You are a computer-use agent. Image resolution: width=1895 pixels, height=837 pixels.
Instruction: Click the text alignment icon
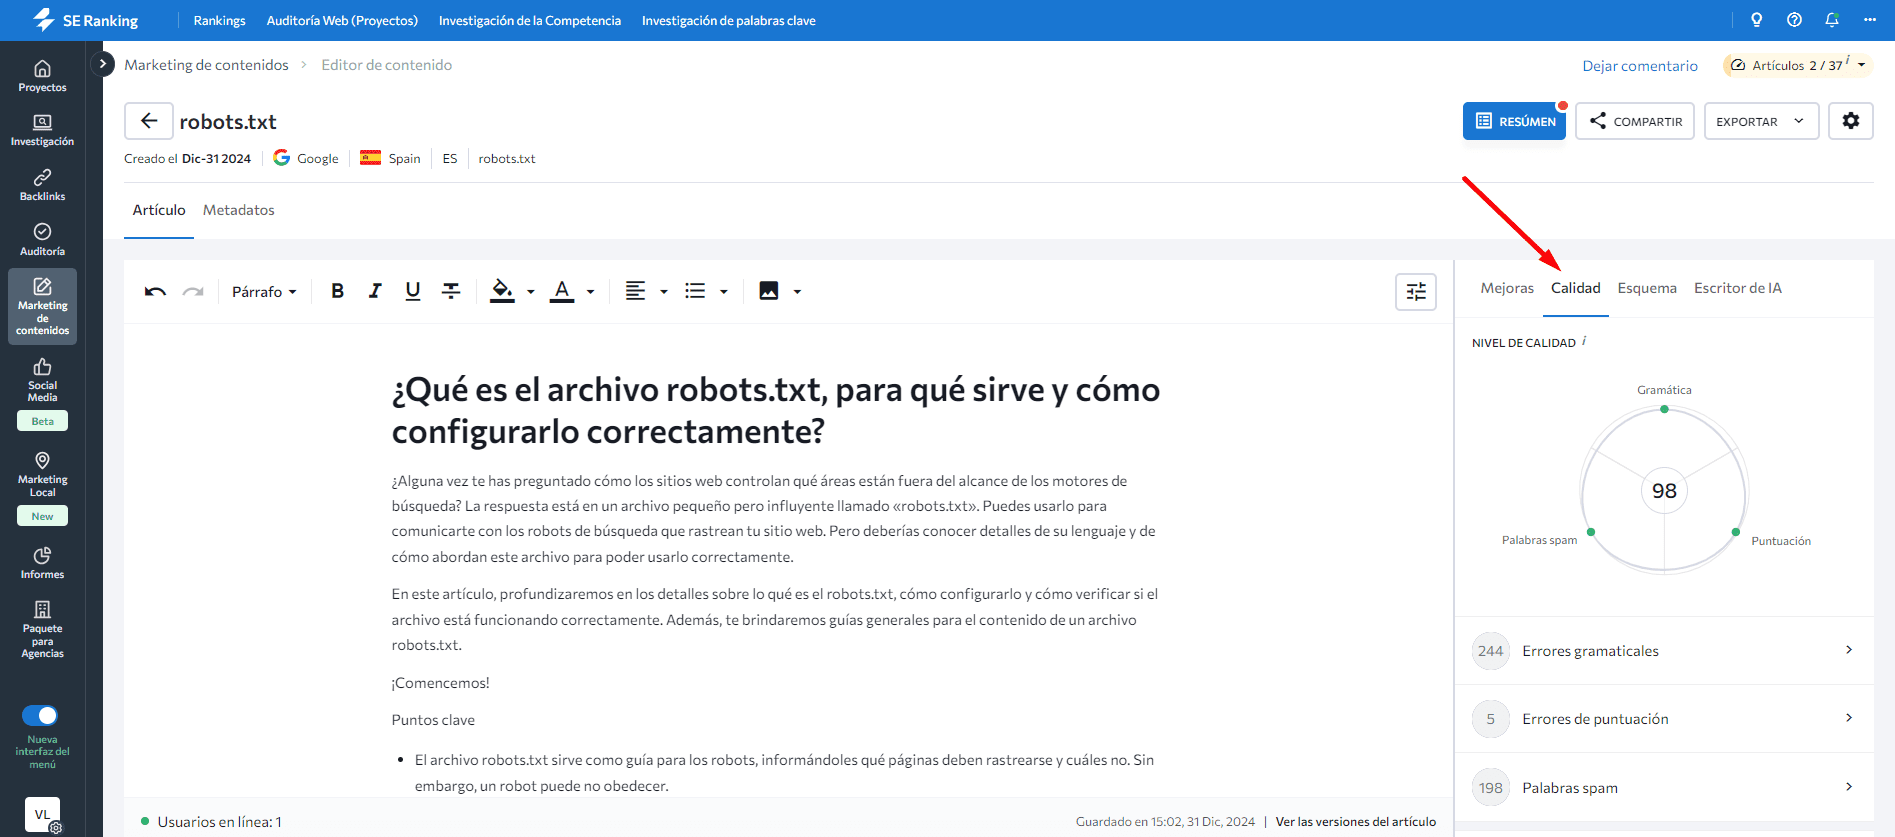[635, 291]
